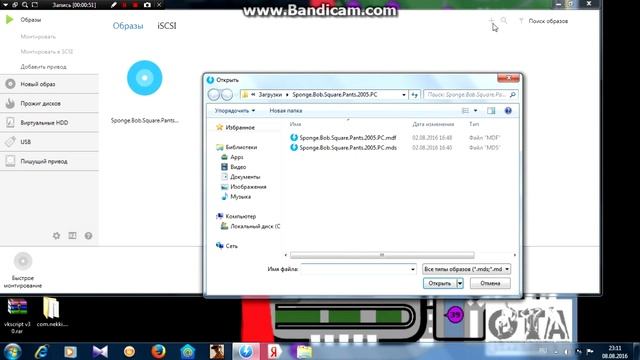Click horizontal scrollbar in file list

382,255
